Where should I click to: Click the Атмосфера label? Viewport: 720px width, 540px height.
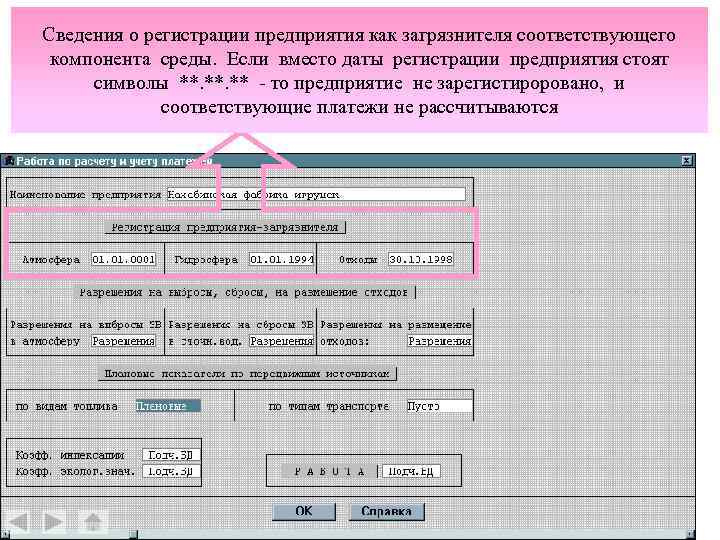coord(51,260)
